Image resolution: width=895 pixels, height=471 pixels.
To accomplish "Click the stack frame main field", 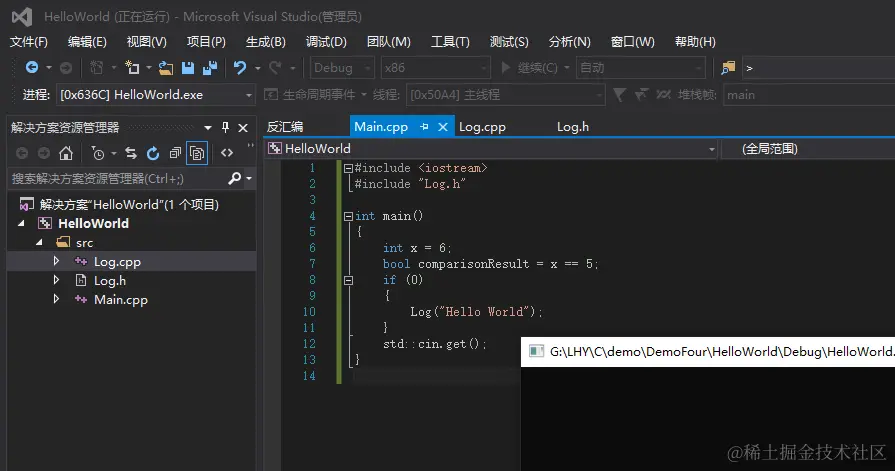I will 809,95.
